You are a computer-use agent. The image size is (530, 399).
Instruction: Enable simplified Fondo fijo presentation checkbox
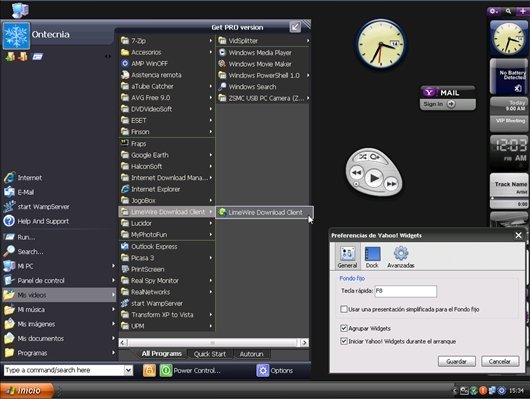[344, 309]
